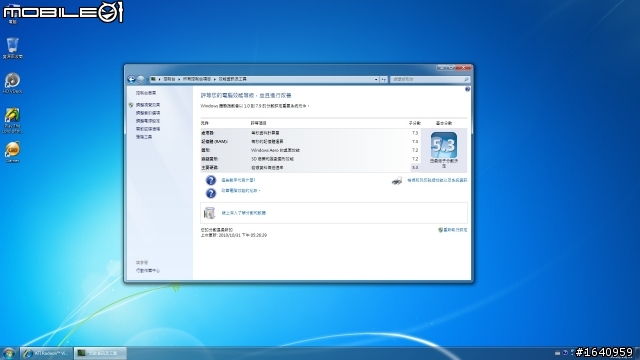
Task: Click Advanced tools in the sidebar
Action: [x=144, y=137]
